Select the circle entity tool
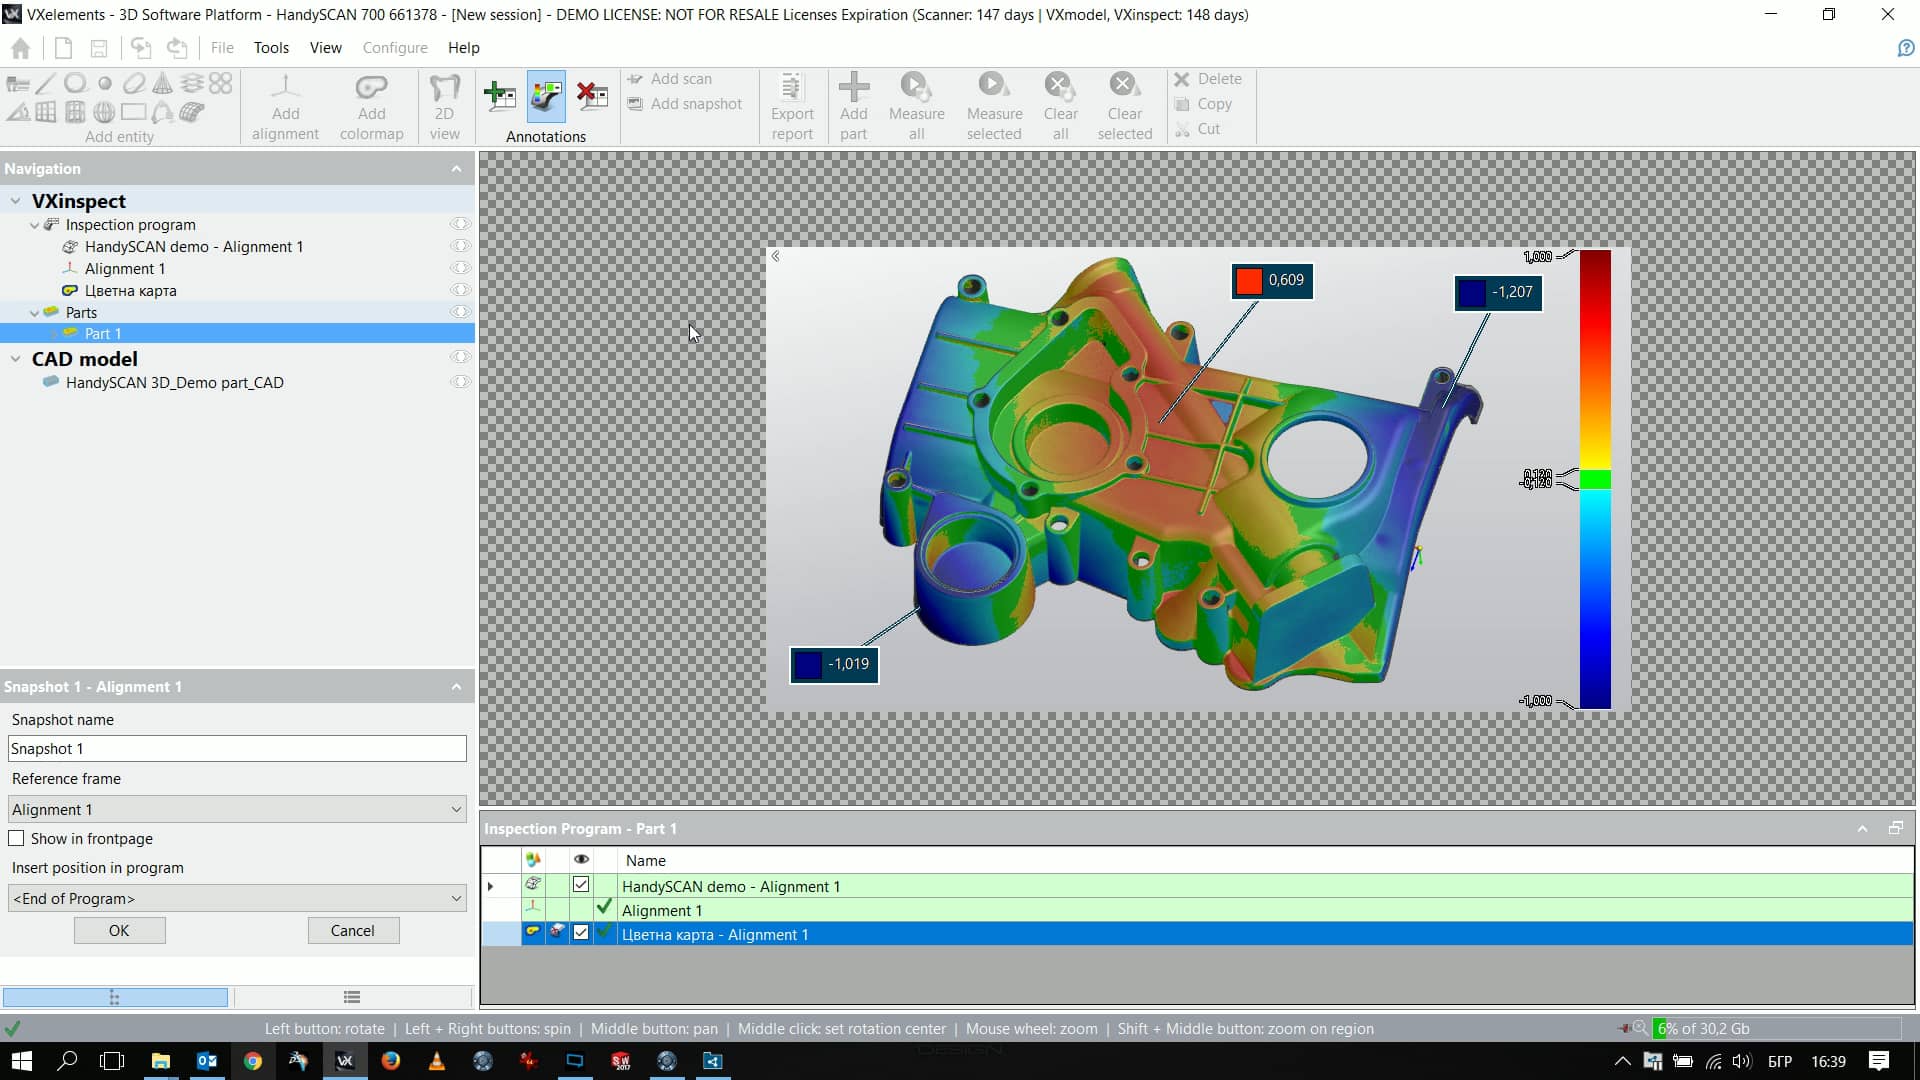 (x=75, y=84)
